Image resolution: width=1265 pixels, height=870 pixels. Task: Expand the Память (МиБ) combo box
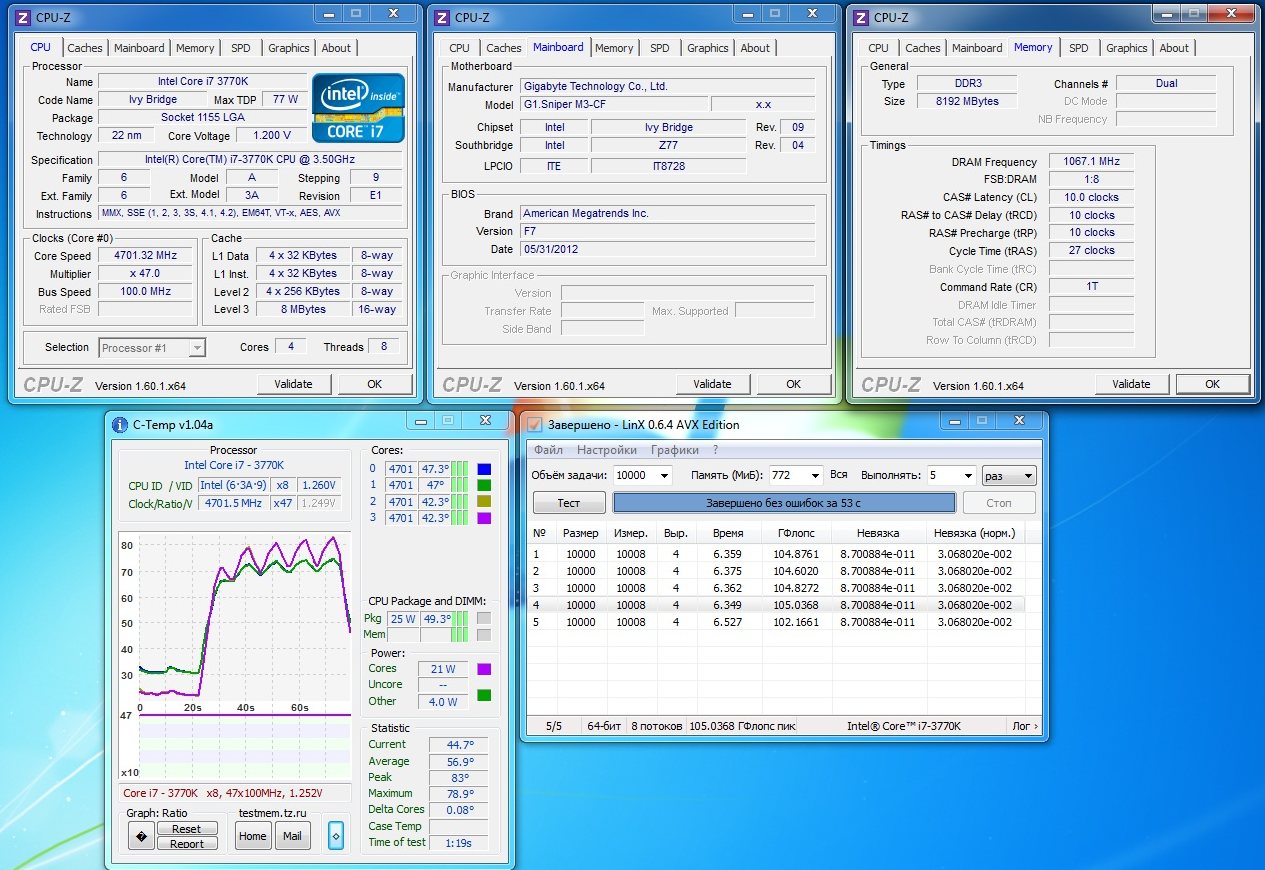pos(815,476)
